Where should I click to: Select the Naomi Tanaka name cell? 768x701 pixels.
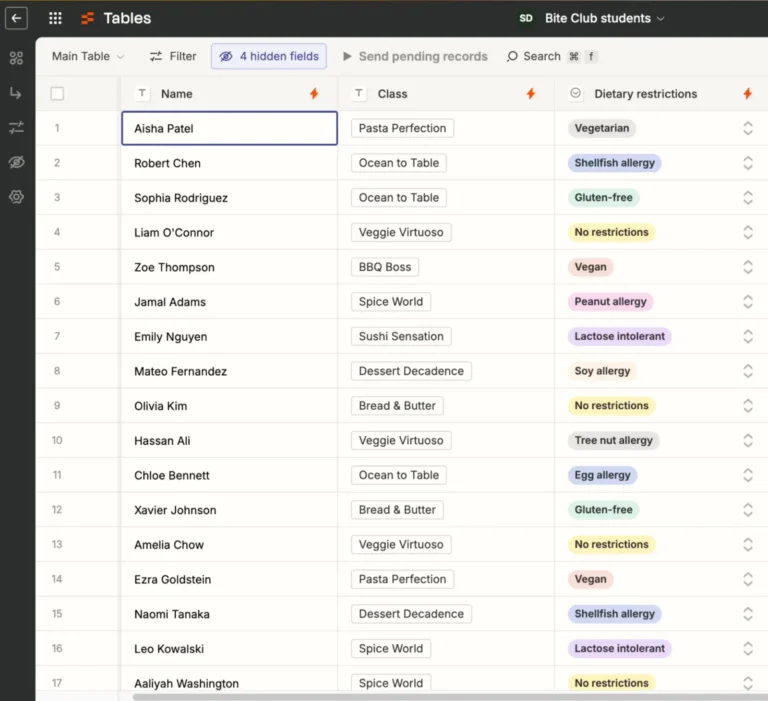coord(229,614)
